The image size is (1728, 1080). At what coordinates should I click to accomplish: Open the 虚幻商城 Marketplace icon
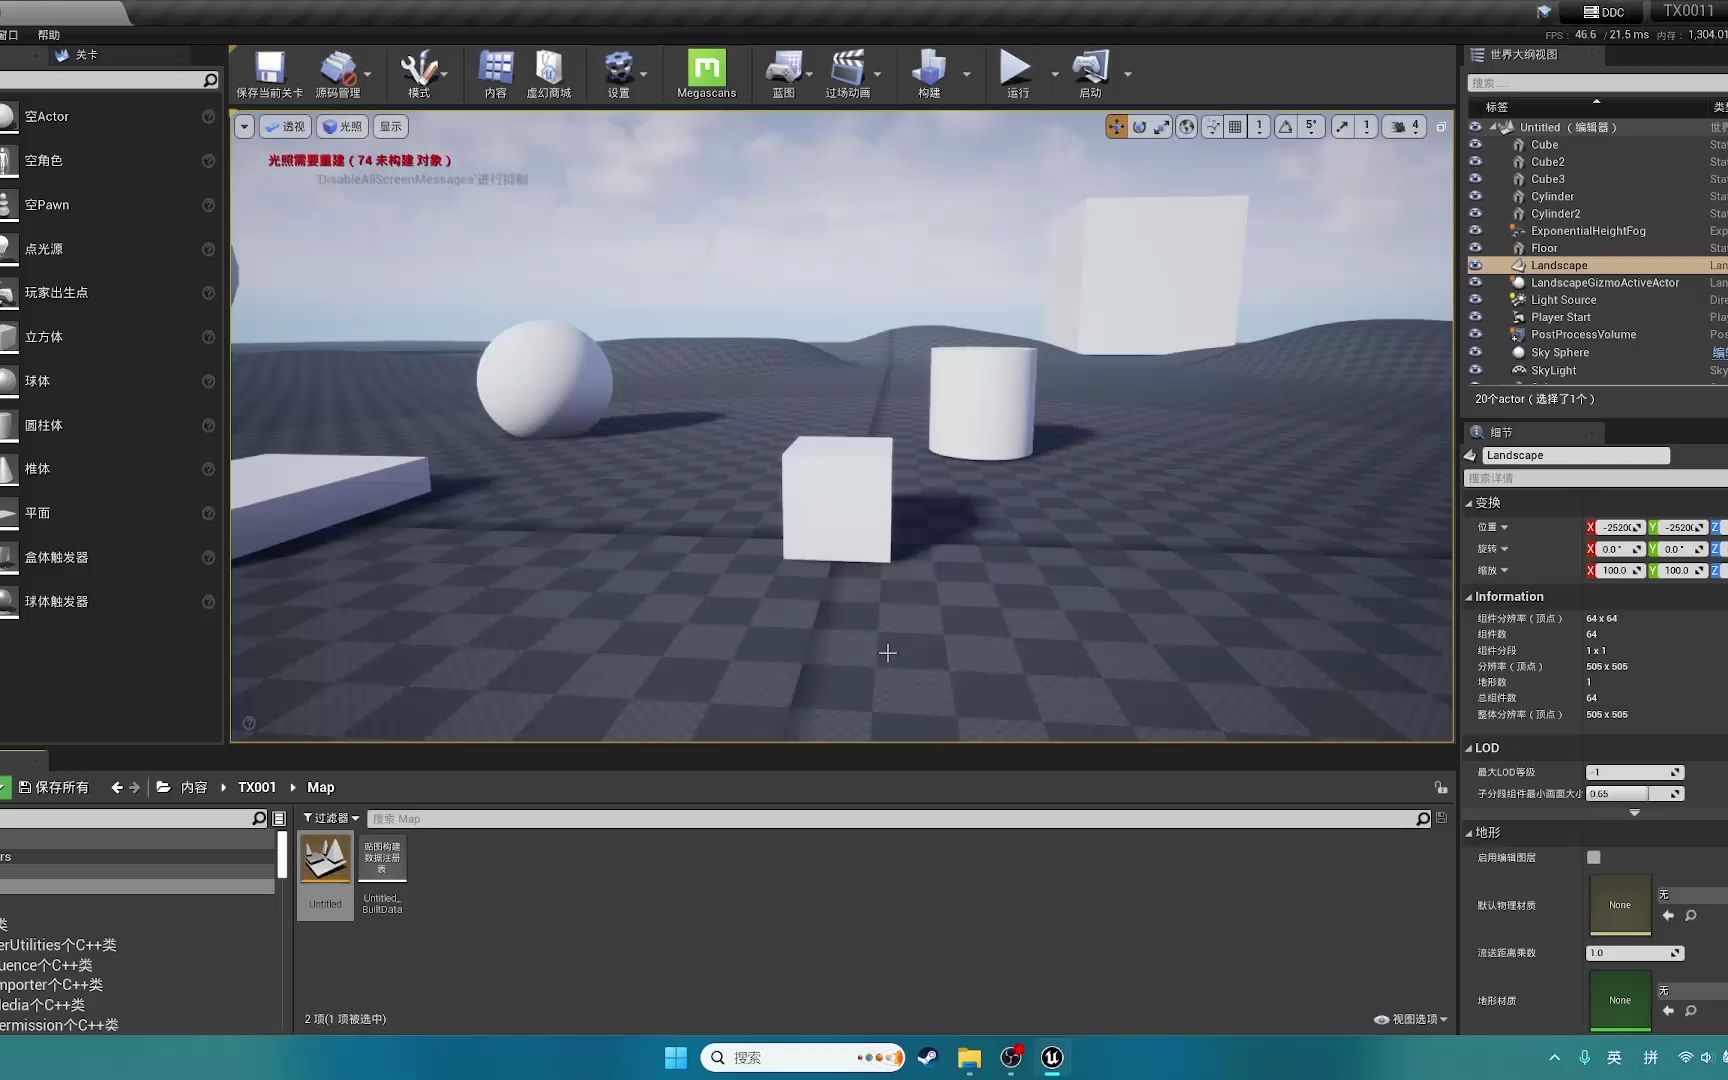[x=549, y=72]
